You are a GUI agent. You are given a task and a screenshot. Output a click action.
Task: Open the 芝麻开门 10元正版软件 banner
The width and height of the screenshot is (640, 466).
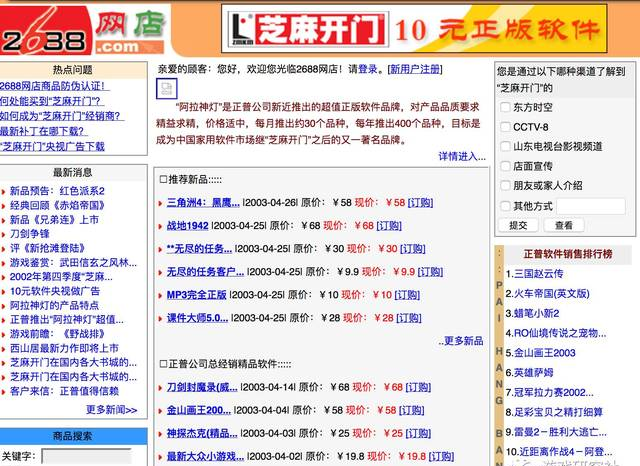(x=414, y=29)
